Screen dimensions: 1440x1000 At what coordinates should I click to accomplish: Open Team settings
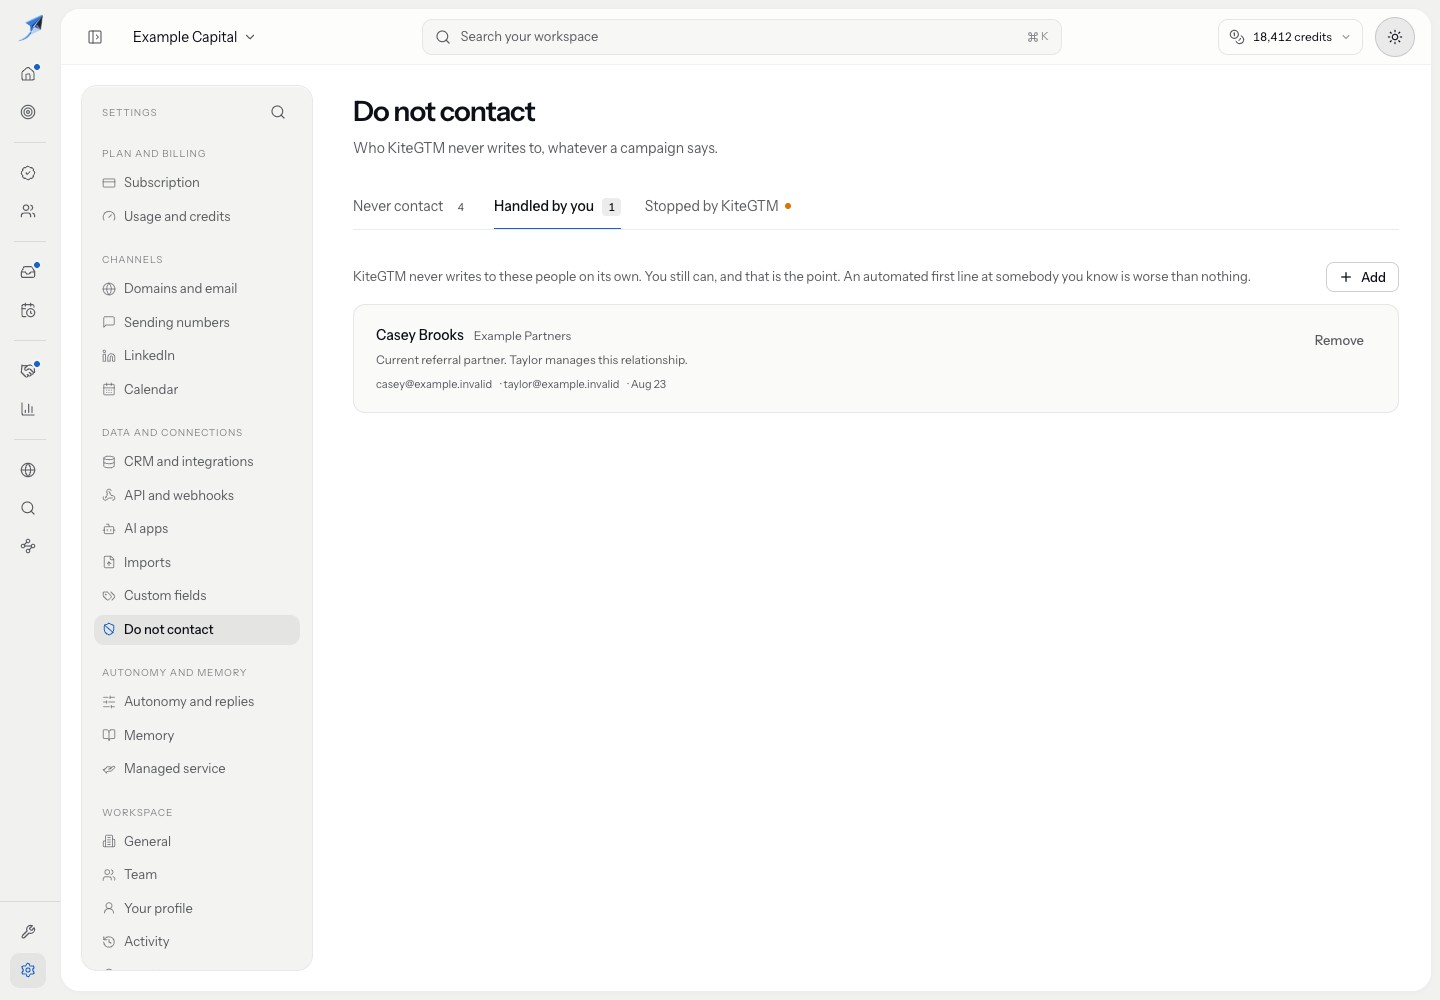tap(197, 875)
